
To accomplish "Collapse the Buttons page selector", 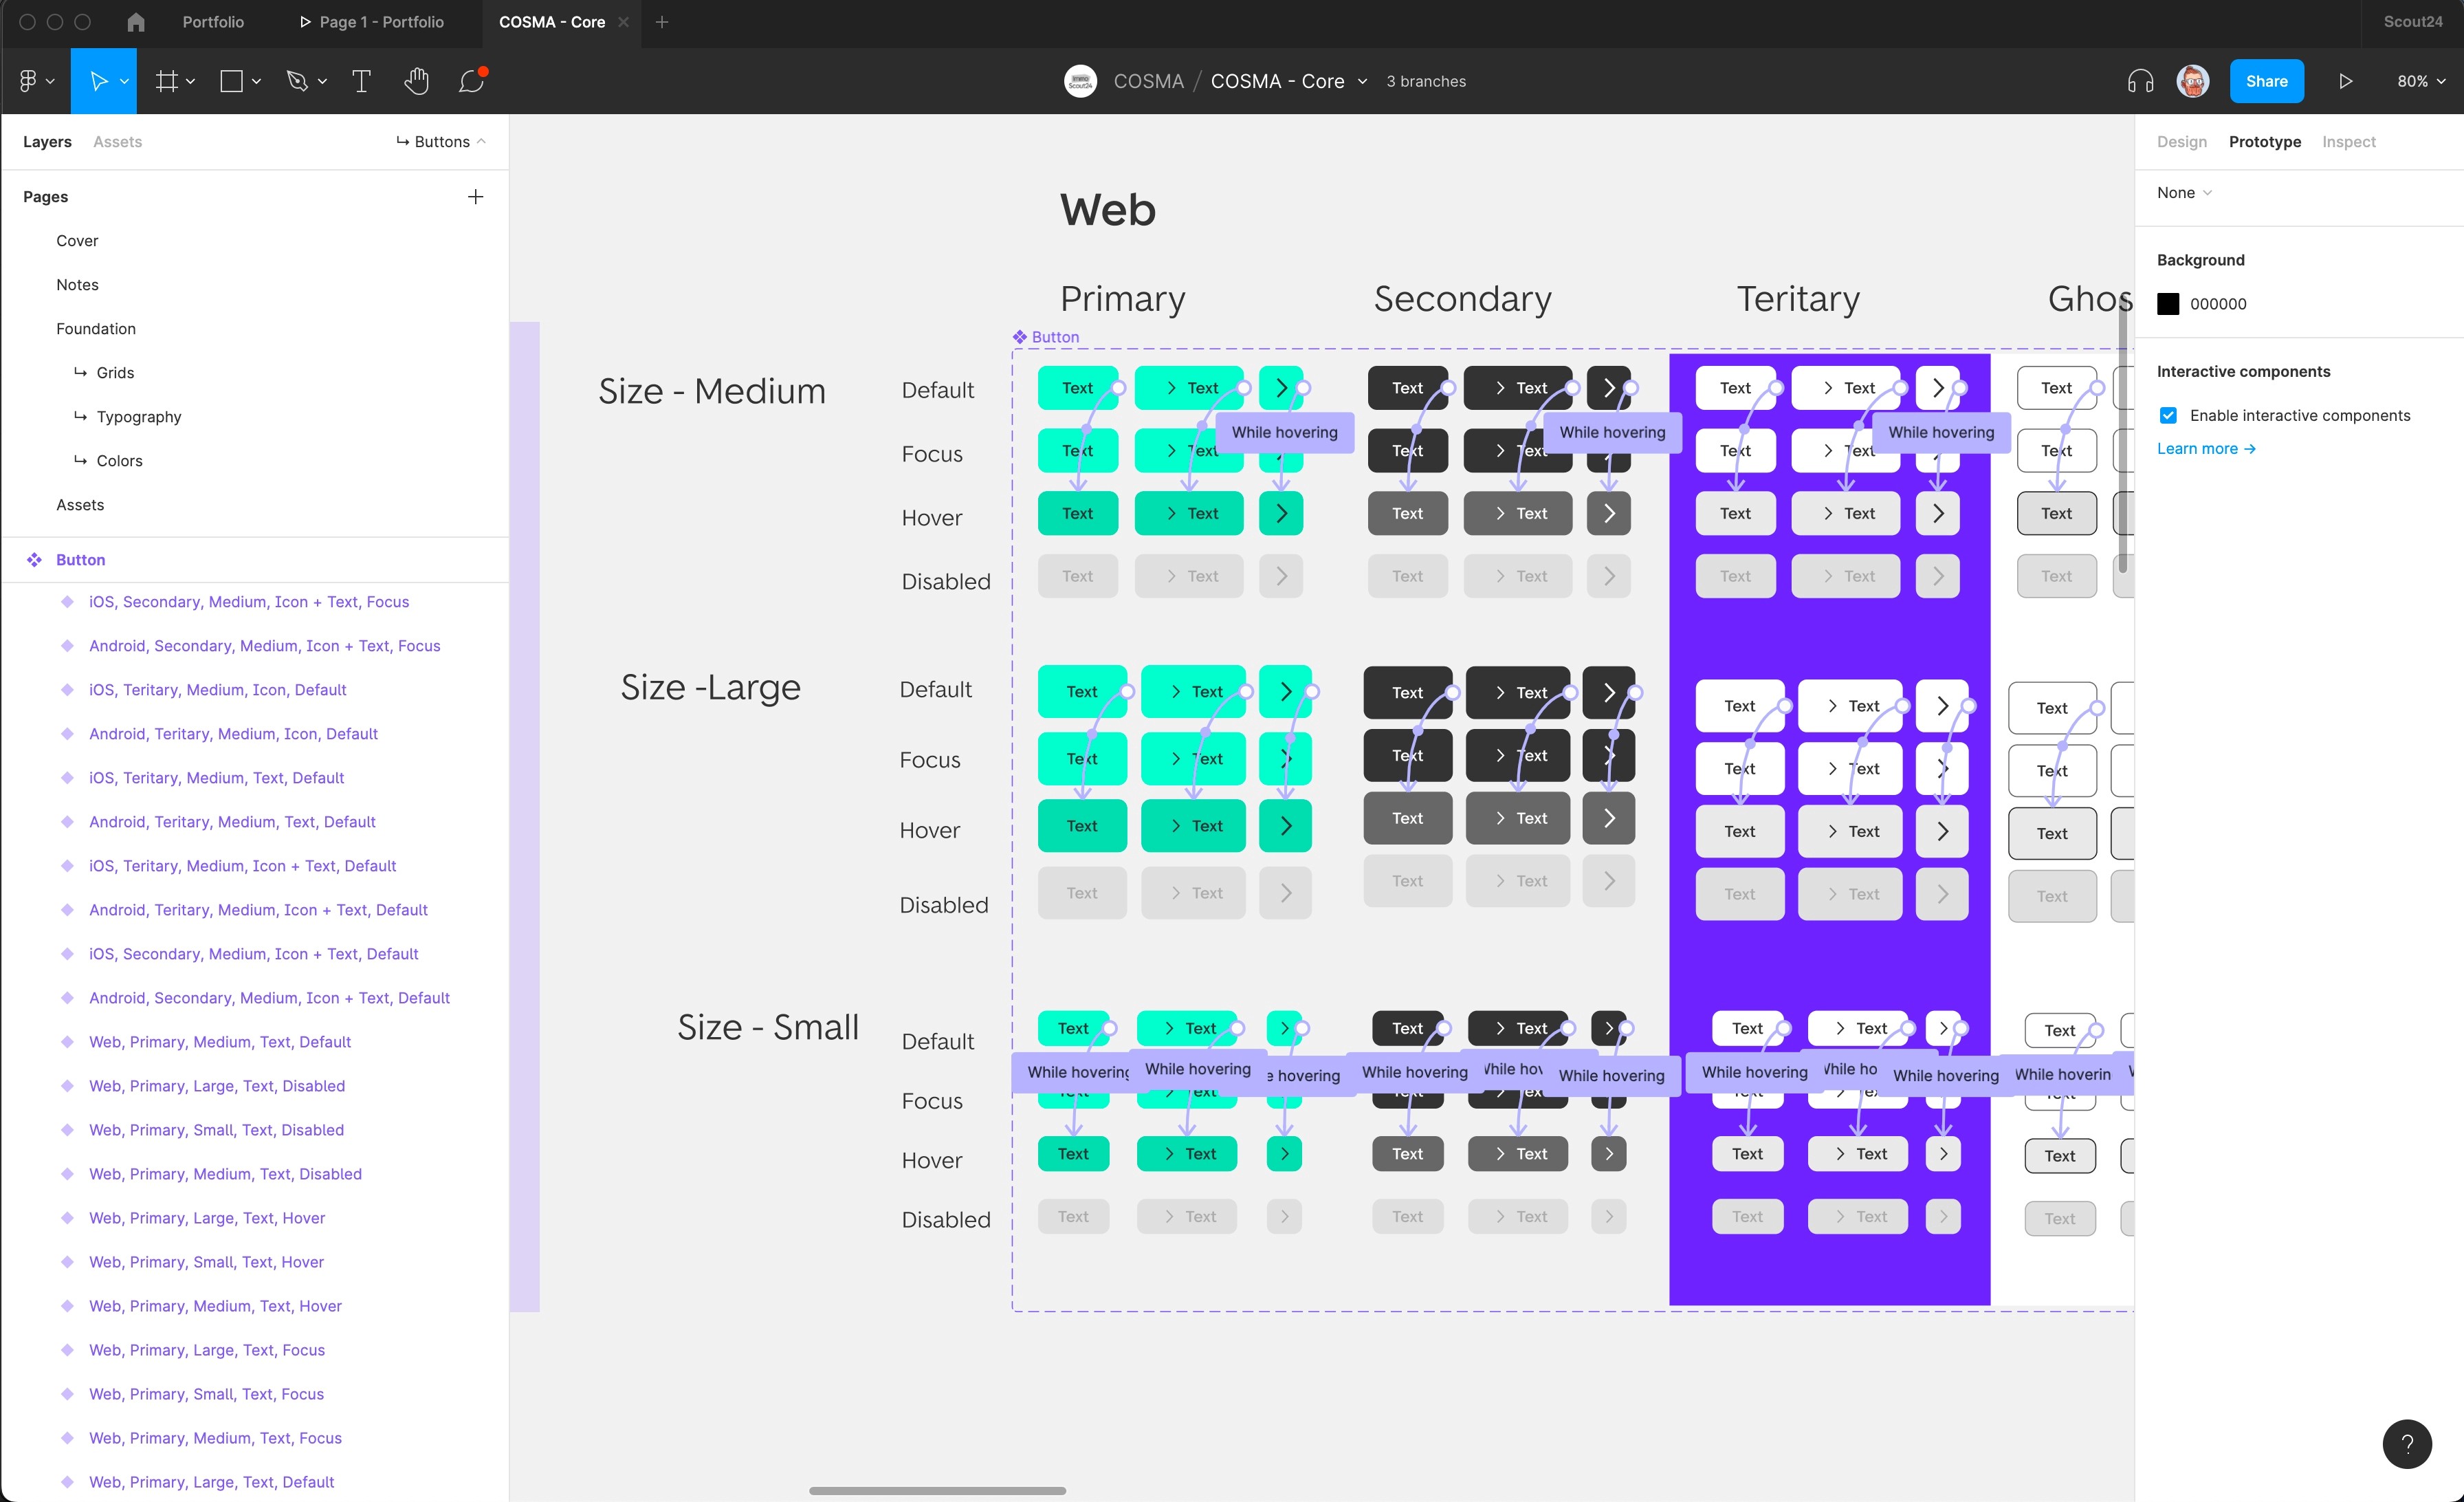I will pos(442,142).
